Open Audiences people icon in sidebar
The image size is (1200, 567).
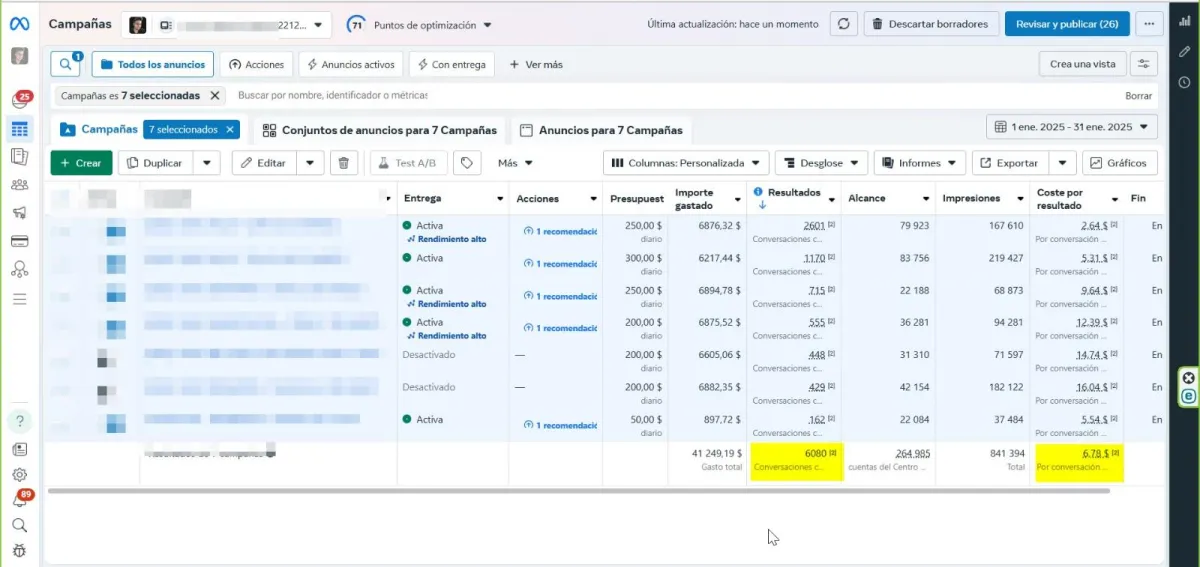(19, 185)
